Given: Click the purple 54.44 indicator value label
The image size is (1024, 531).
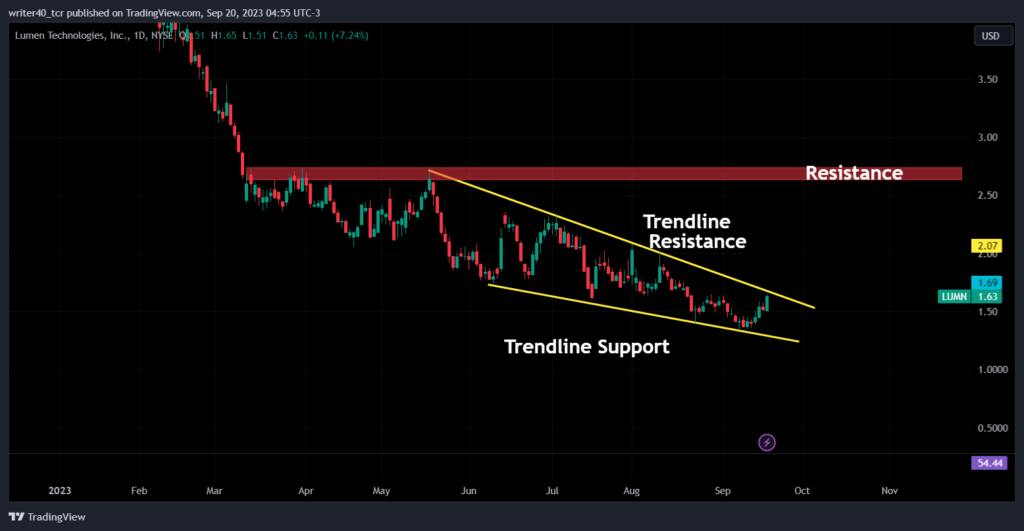Looking at the screenshot, I should click(989, 463).
